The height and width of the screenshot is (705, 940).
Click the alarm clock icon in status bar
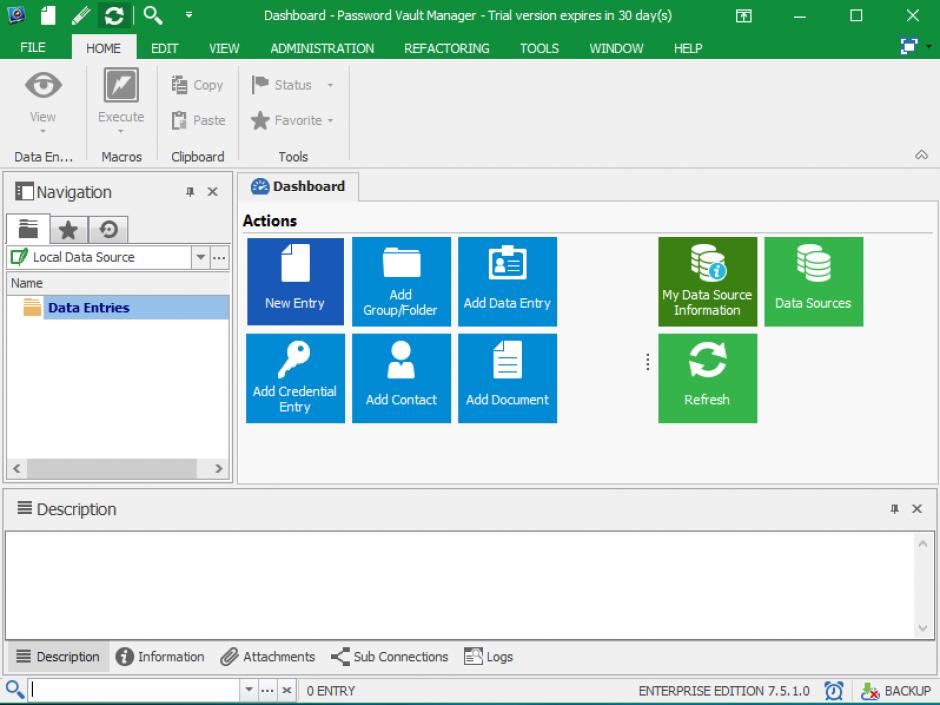(833, 691)
